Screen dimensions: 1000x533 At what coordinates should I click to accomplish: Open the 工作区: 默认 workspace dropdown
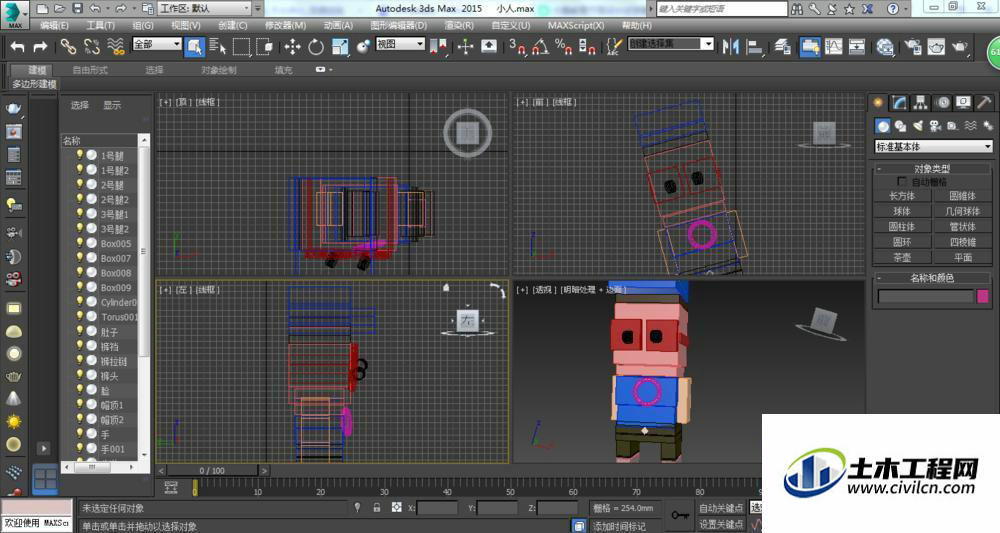(204, 8)
